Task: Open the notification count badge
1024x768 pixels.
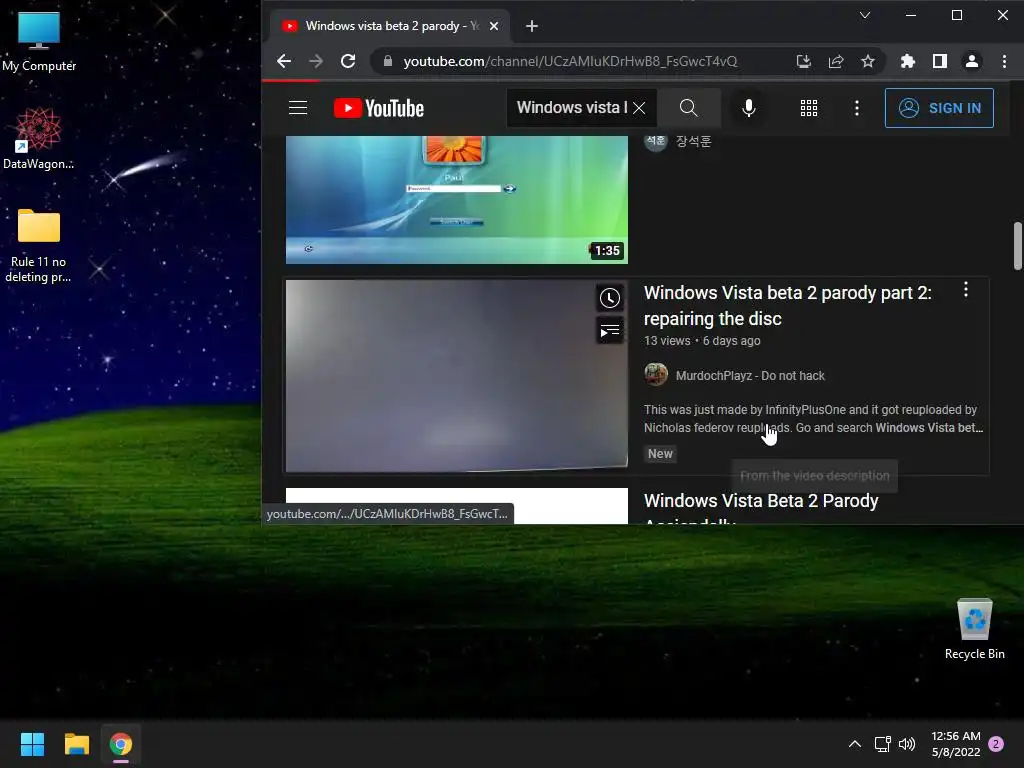Action: tap(996, 744)
